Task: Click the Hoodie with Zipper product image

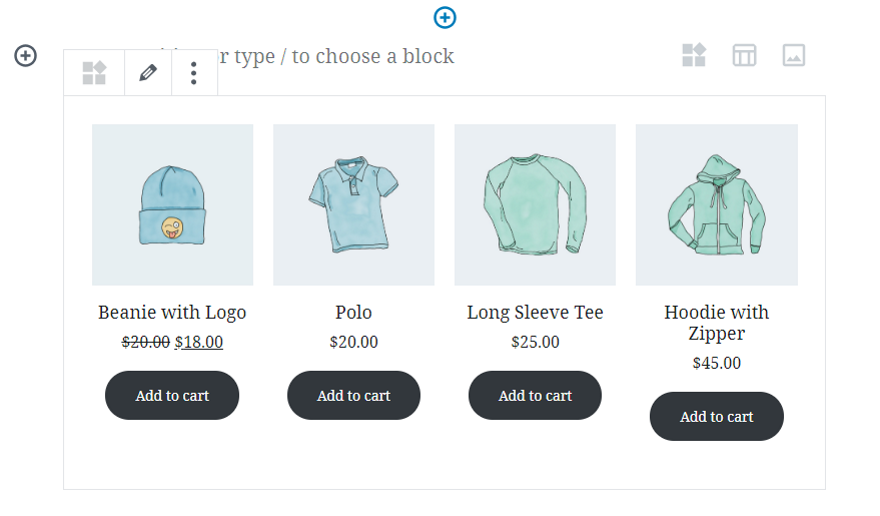Action: (717, 205)
